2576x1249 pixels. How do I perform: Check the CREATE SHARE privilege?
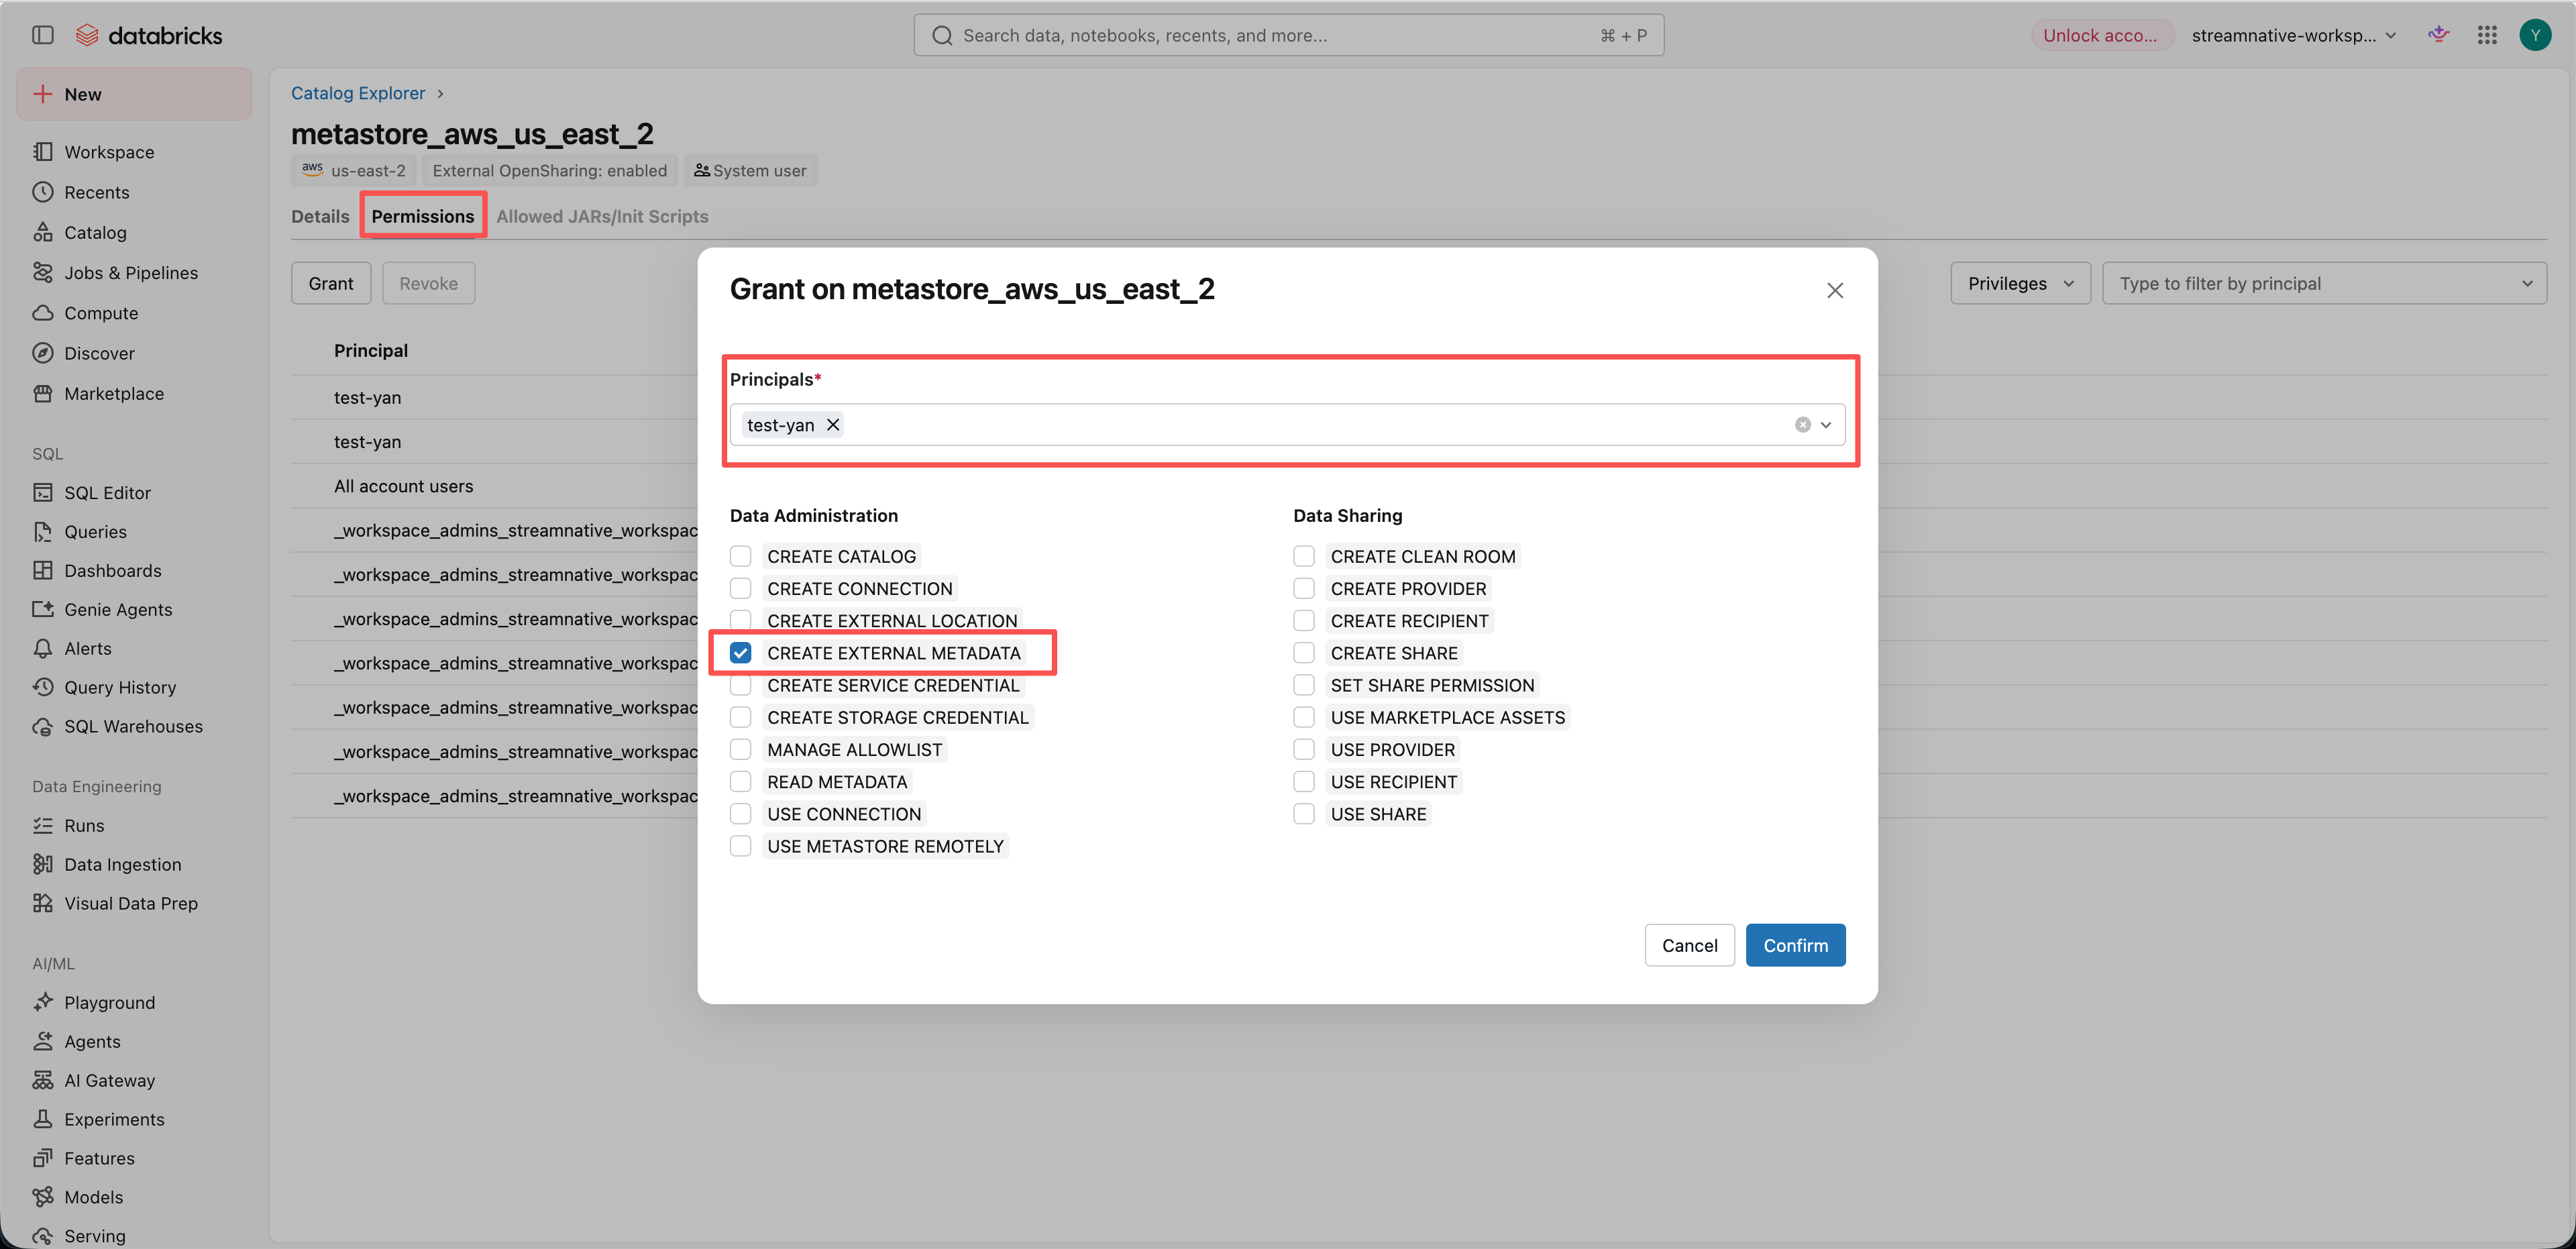pyautogui.click(x=1303, y=653)
